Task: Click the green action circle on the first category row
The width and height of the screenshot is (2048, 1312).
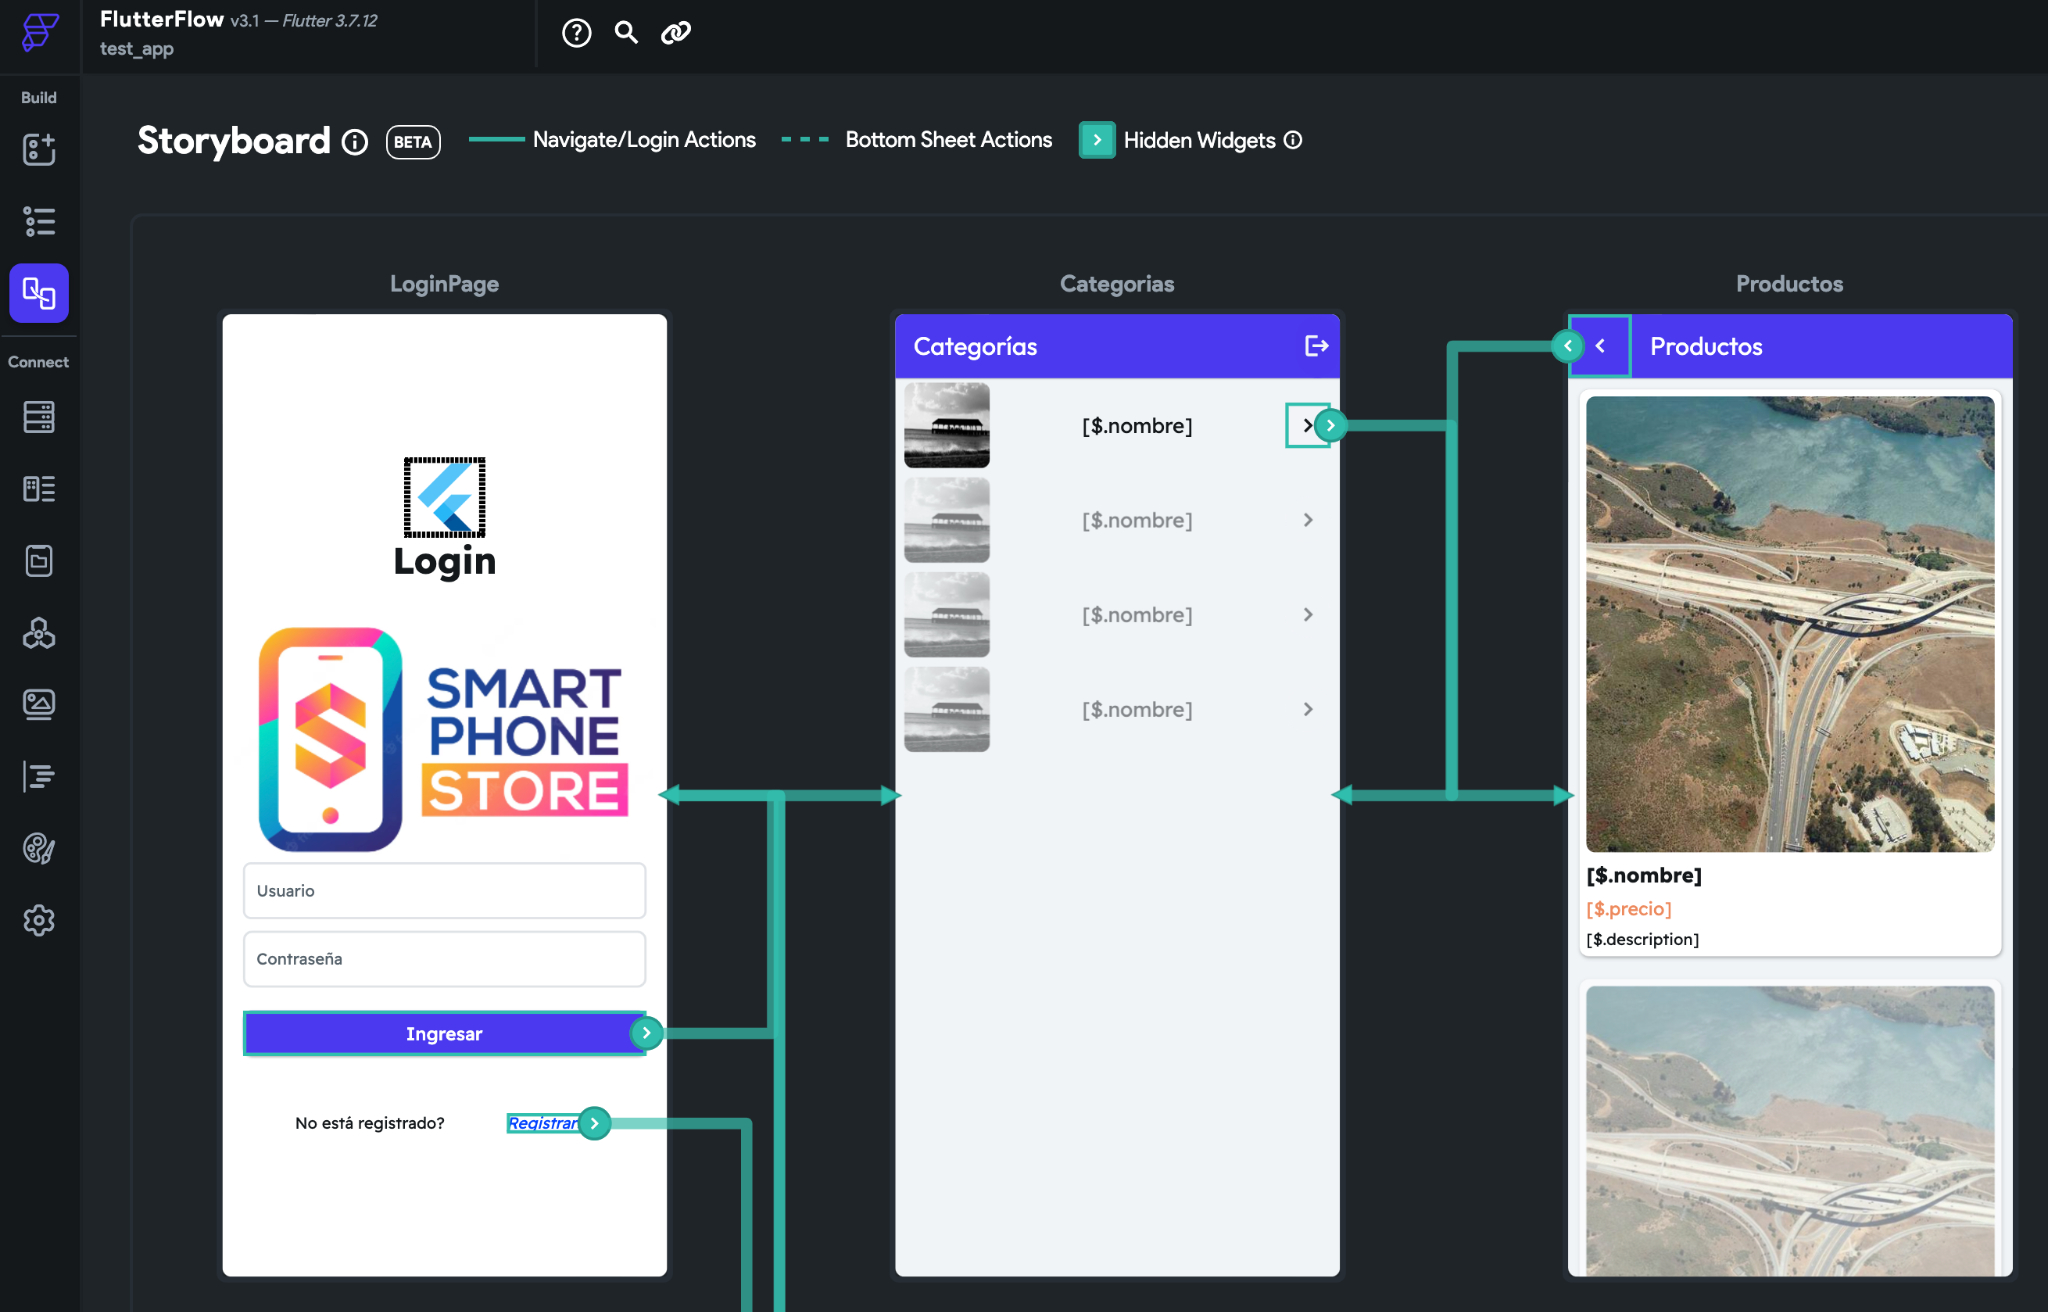Action: tap(1330, 425)
